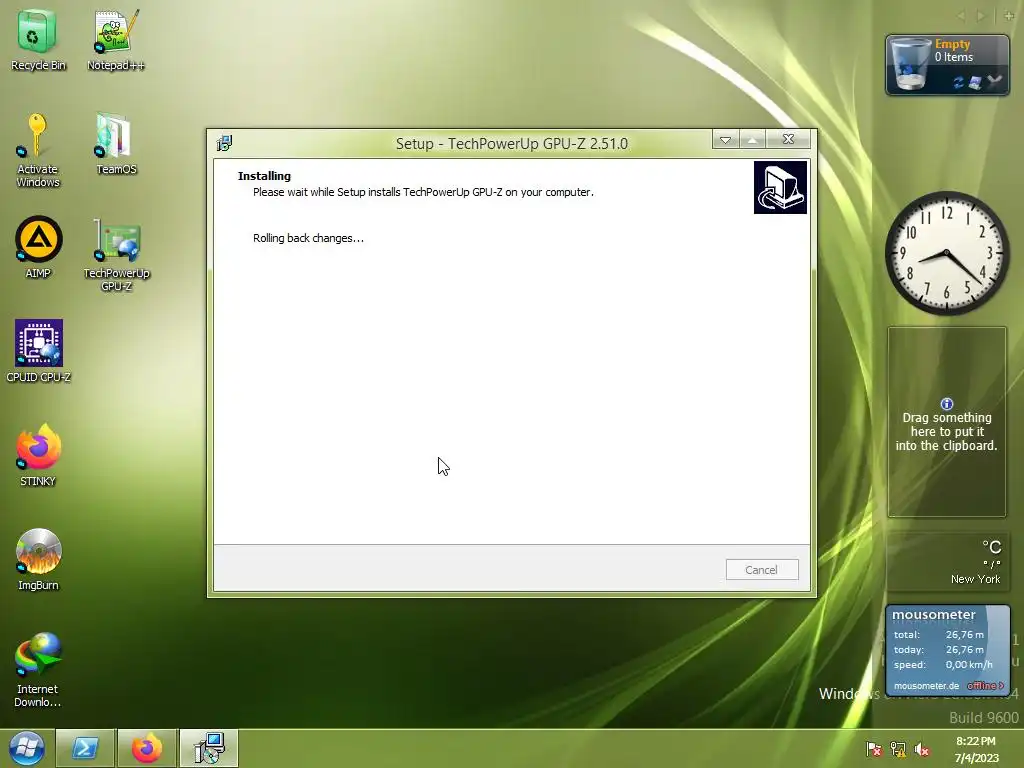
Task: Launch Notepad++ from the desktop
Action: [116, 40]
